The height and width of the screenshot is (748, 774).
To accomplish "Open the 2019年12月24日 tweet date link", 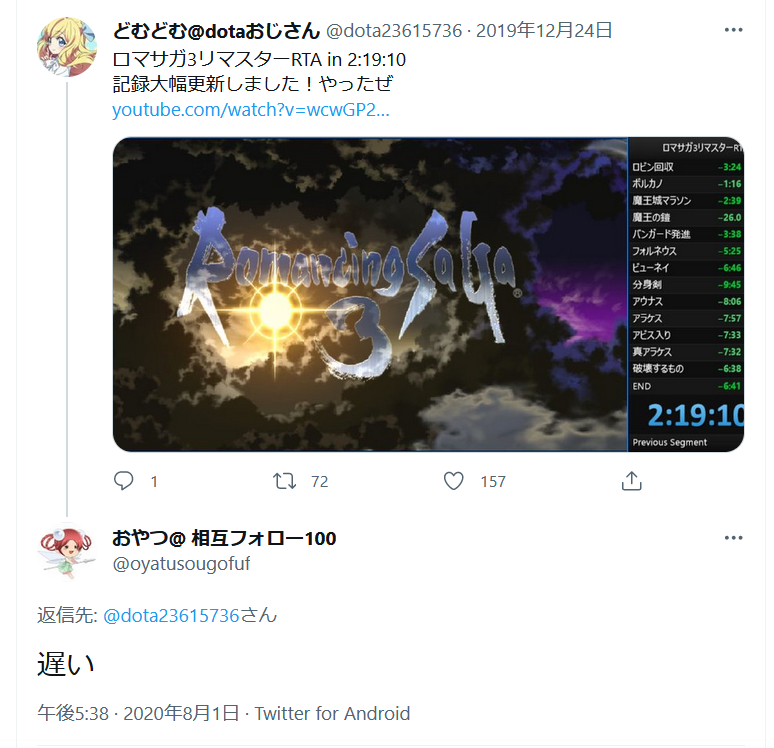I will point(544,31).
